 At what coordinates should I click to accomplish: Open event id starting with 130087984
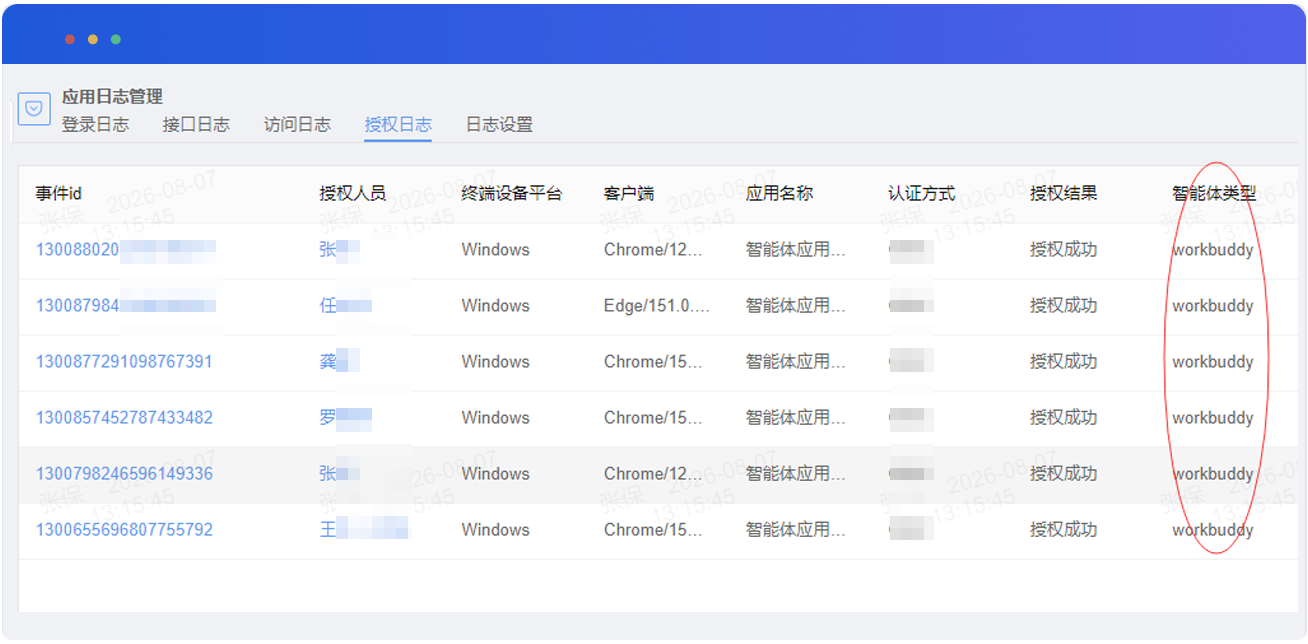tap(126, 306)
